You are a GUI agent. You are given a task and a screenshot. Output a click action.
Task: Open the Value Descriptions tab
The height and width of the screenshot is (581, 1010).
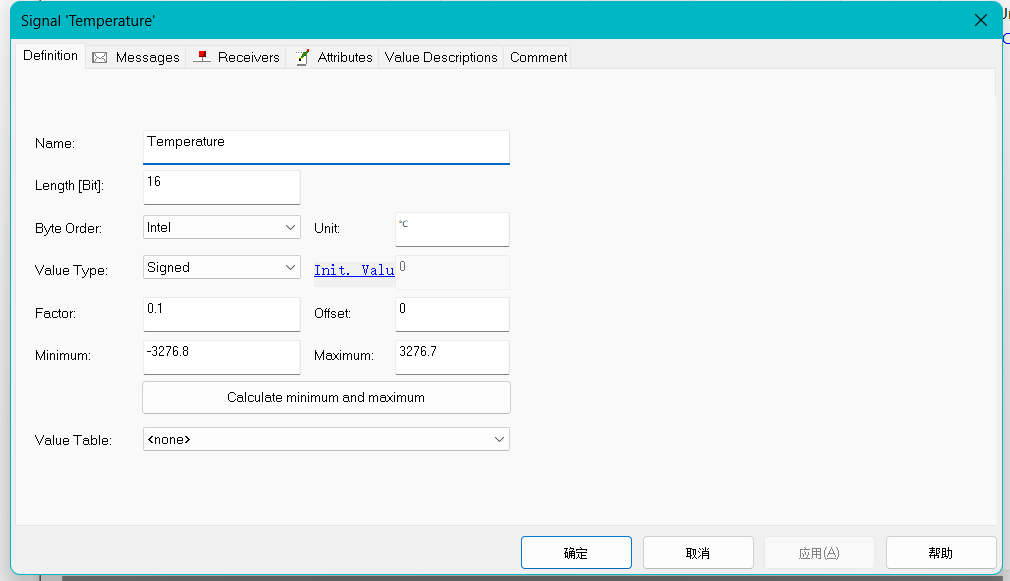click(440, 57)
